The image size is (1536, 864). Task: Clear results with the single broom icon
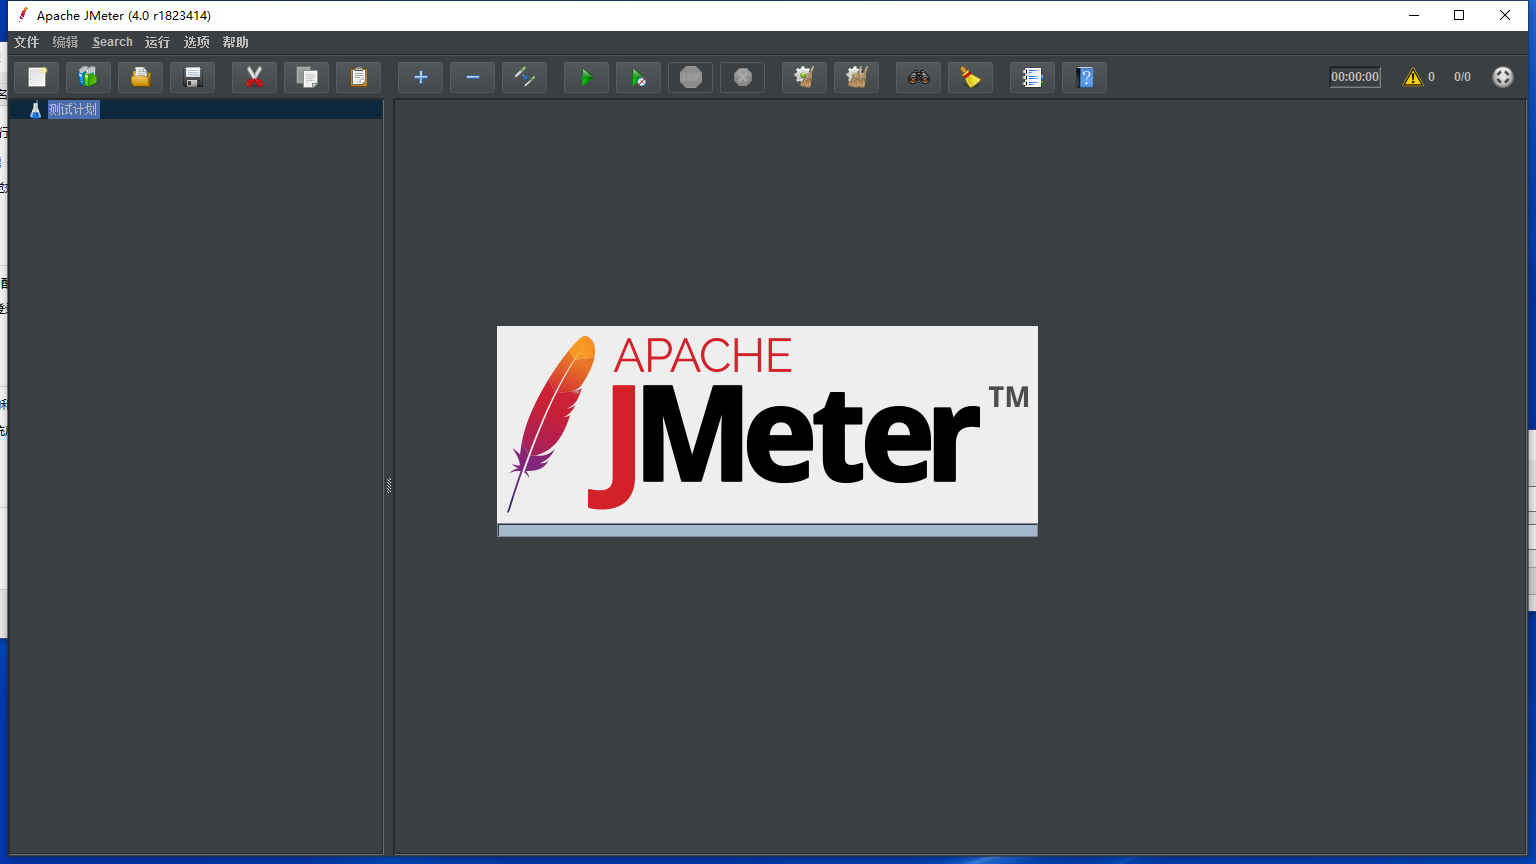coord(805,77)
